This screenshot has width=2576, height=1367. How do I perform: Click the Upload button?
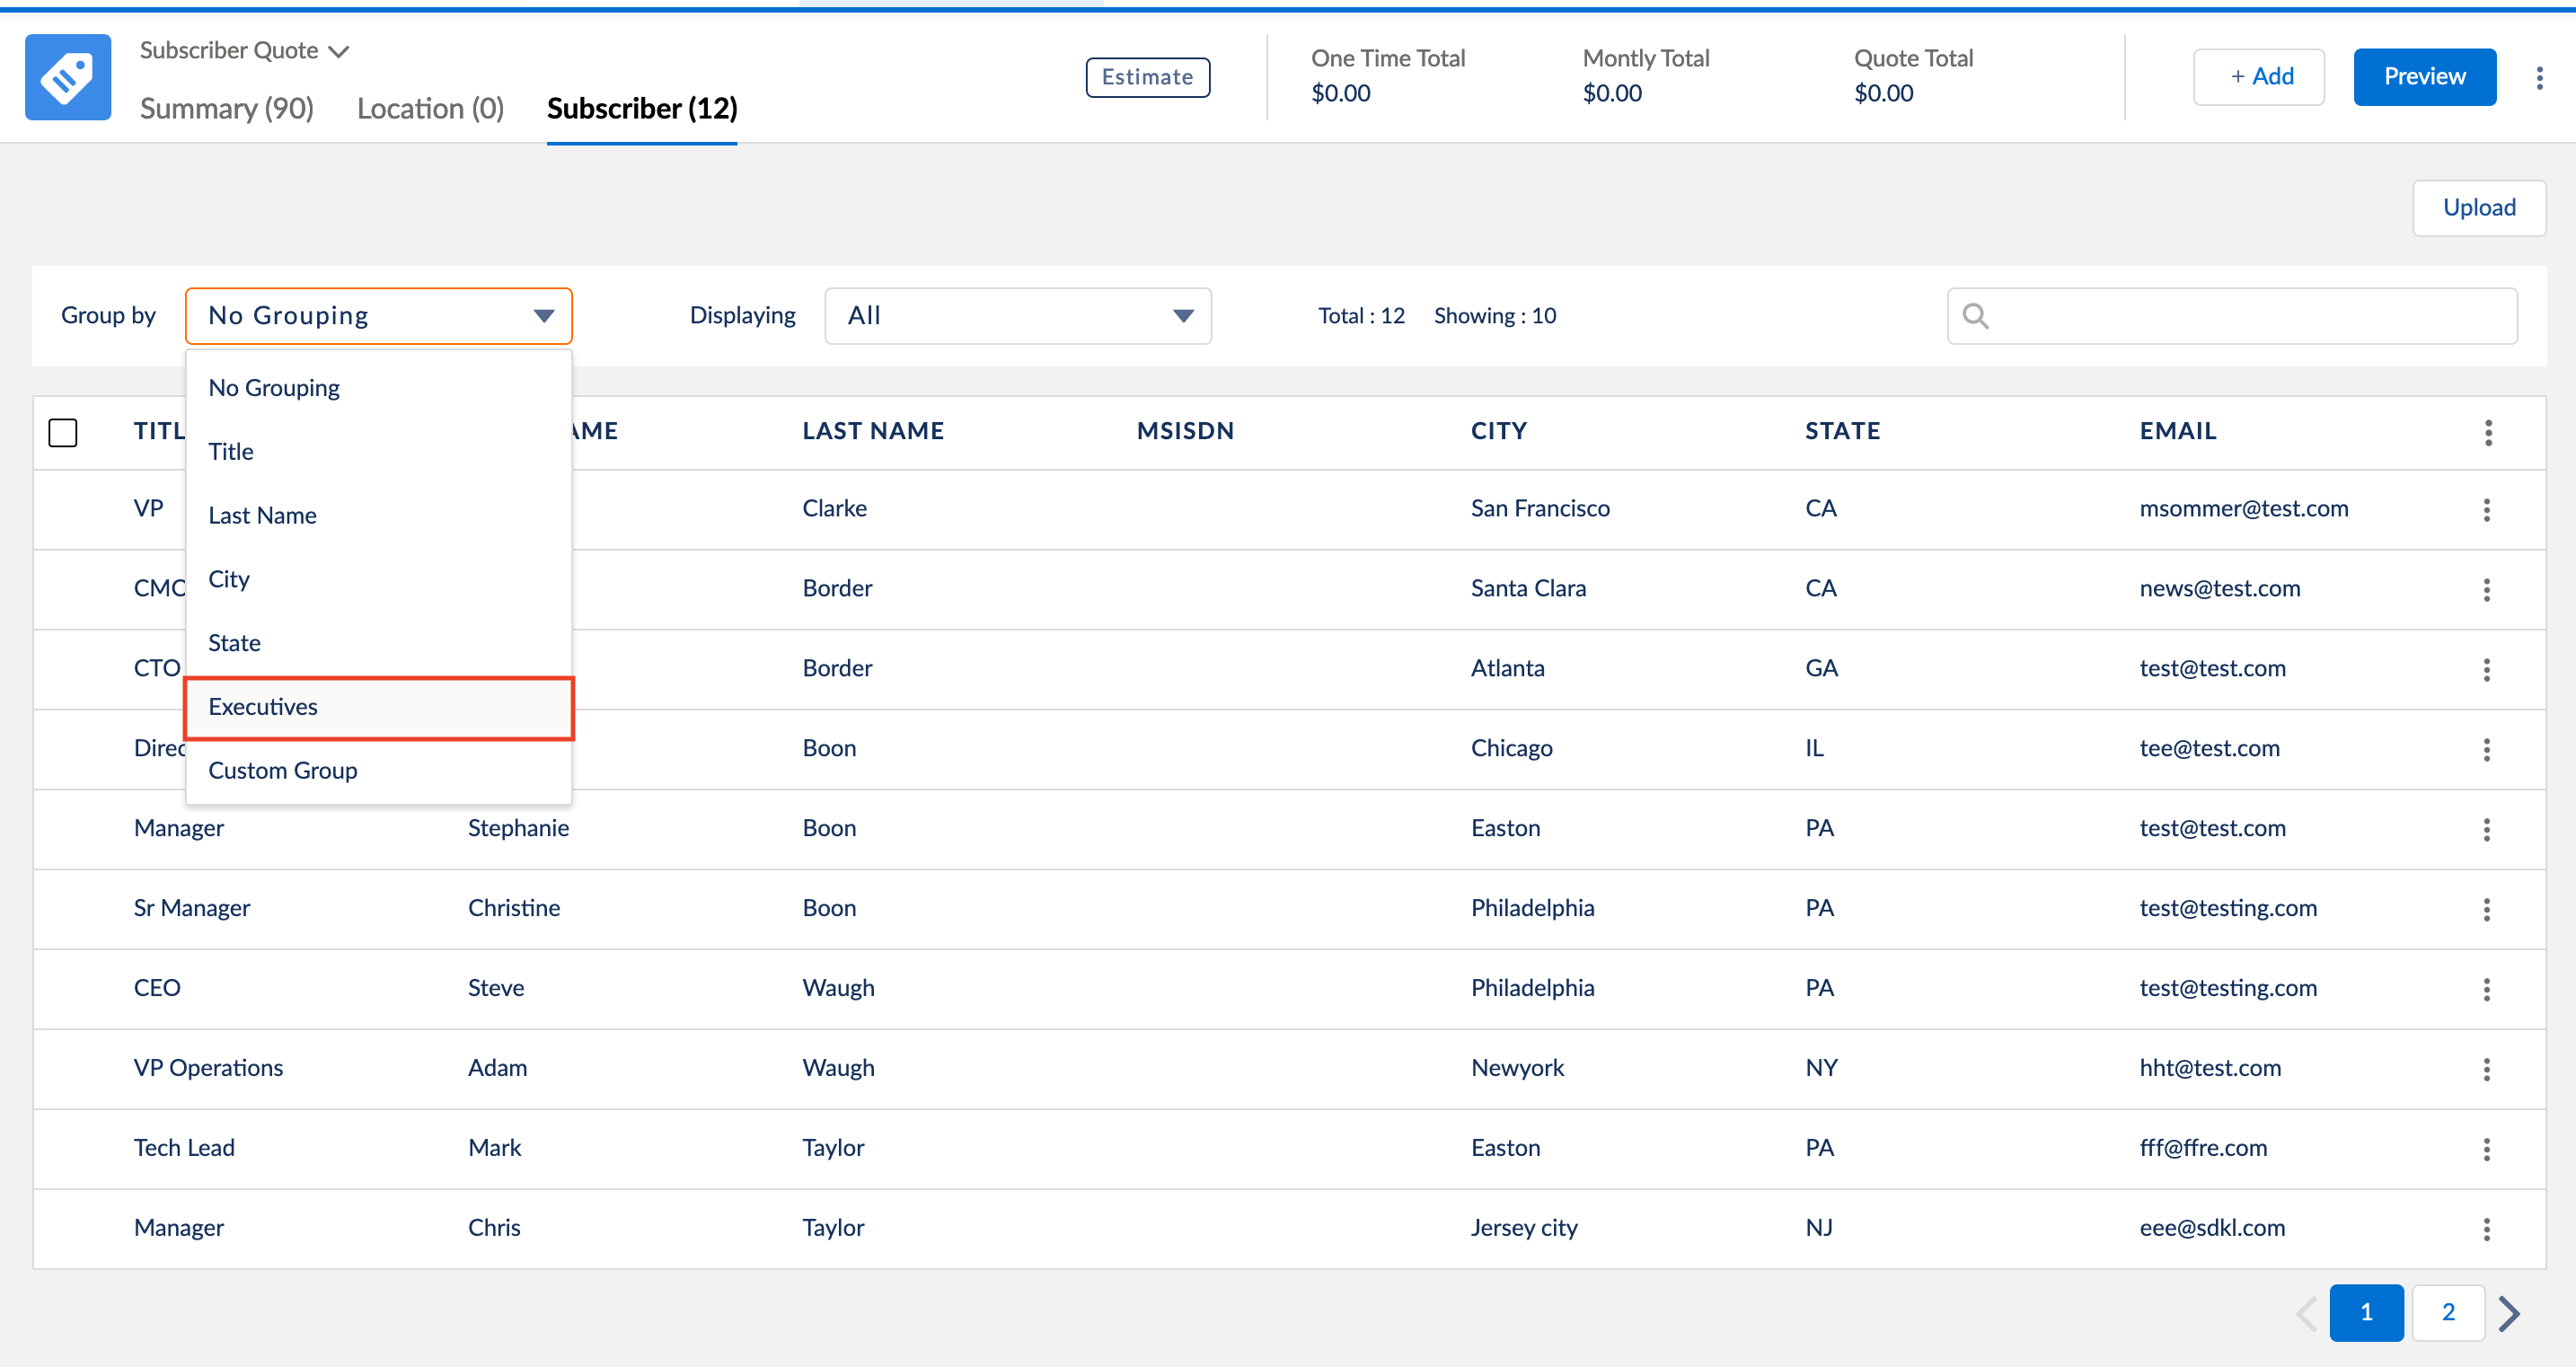(2479, 208)
